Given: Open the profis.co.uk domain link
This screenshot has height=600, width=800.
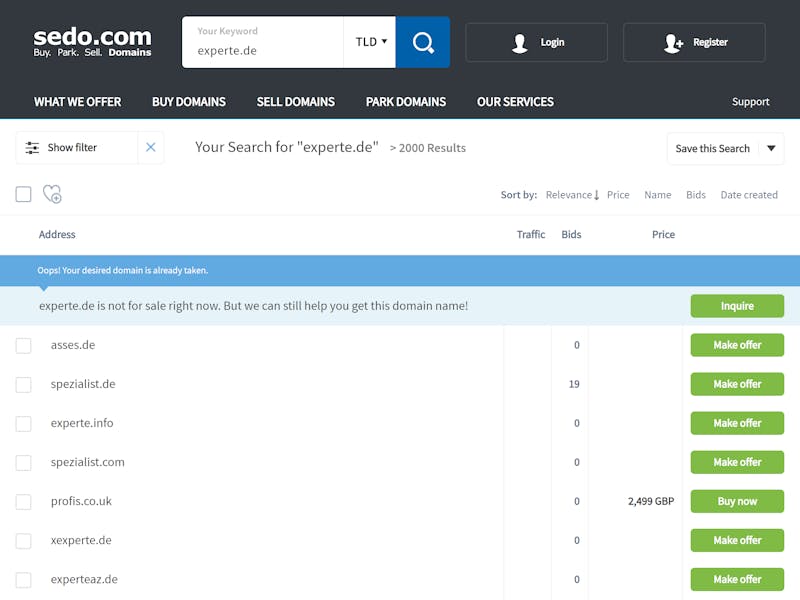Looking at the screenshot, I should pos(81,501).
